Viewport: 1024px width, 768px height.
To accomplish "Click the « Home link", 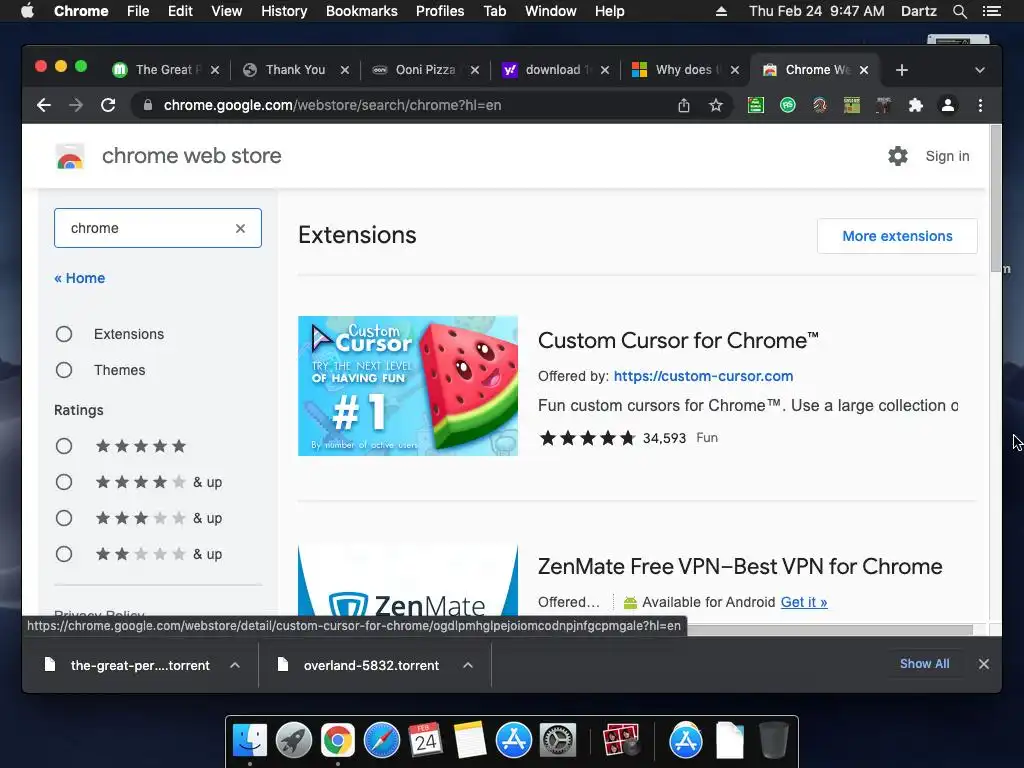I will (x=80, y=278).
